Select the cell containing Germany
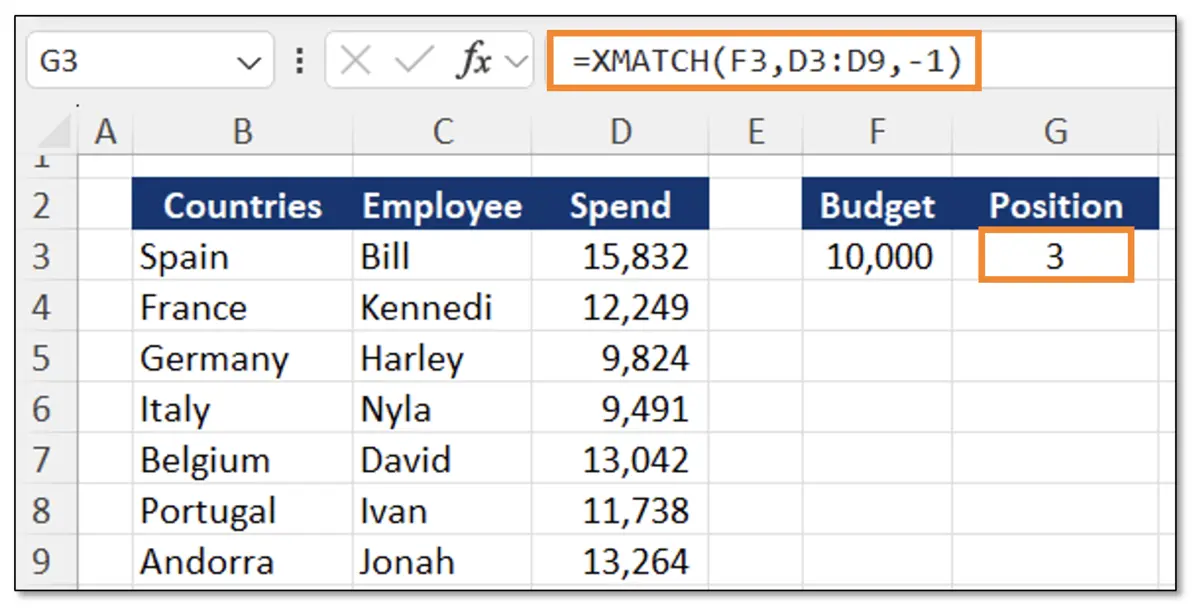Viewport: 1200px width, 612px height. (242, 358)
